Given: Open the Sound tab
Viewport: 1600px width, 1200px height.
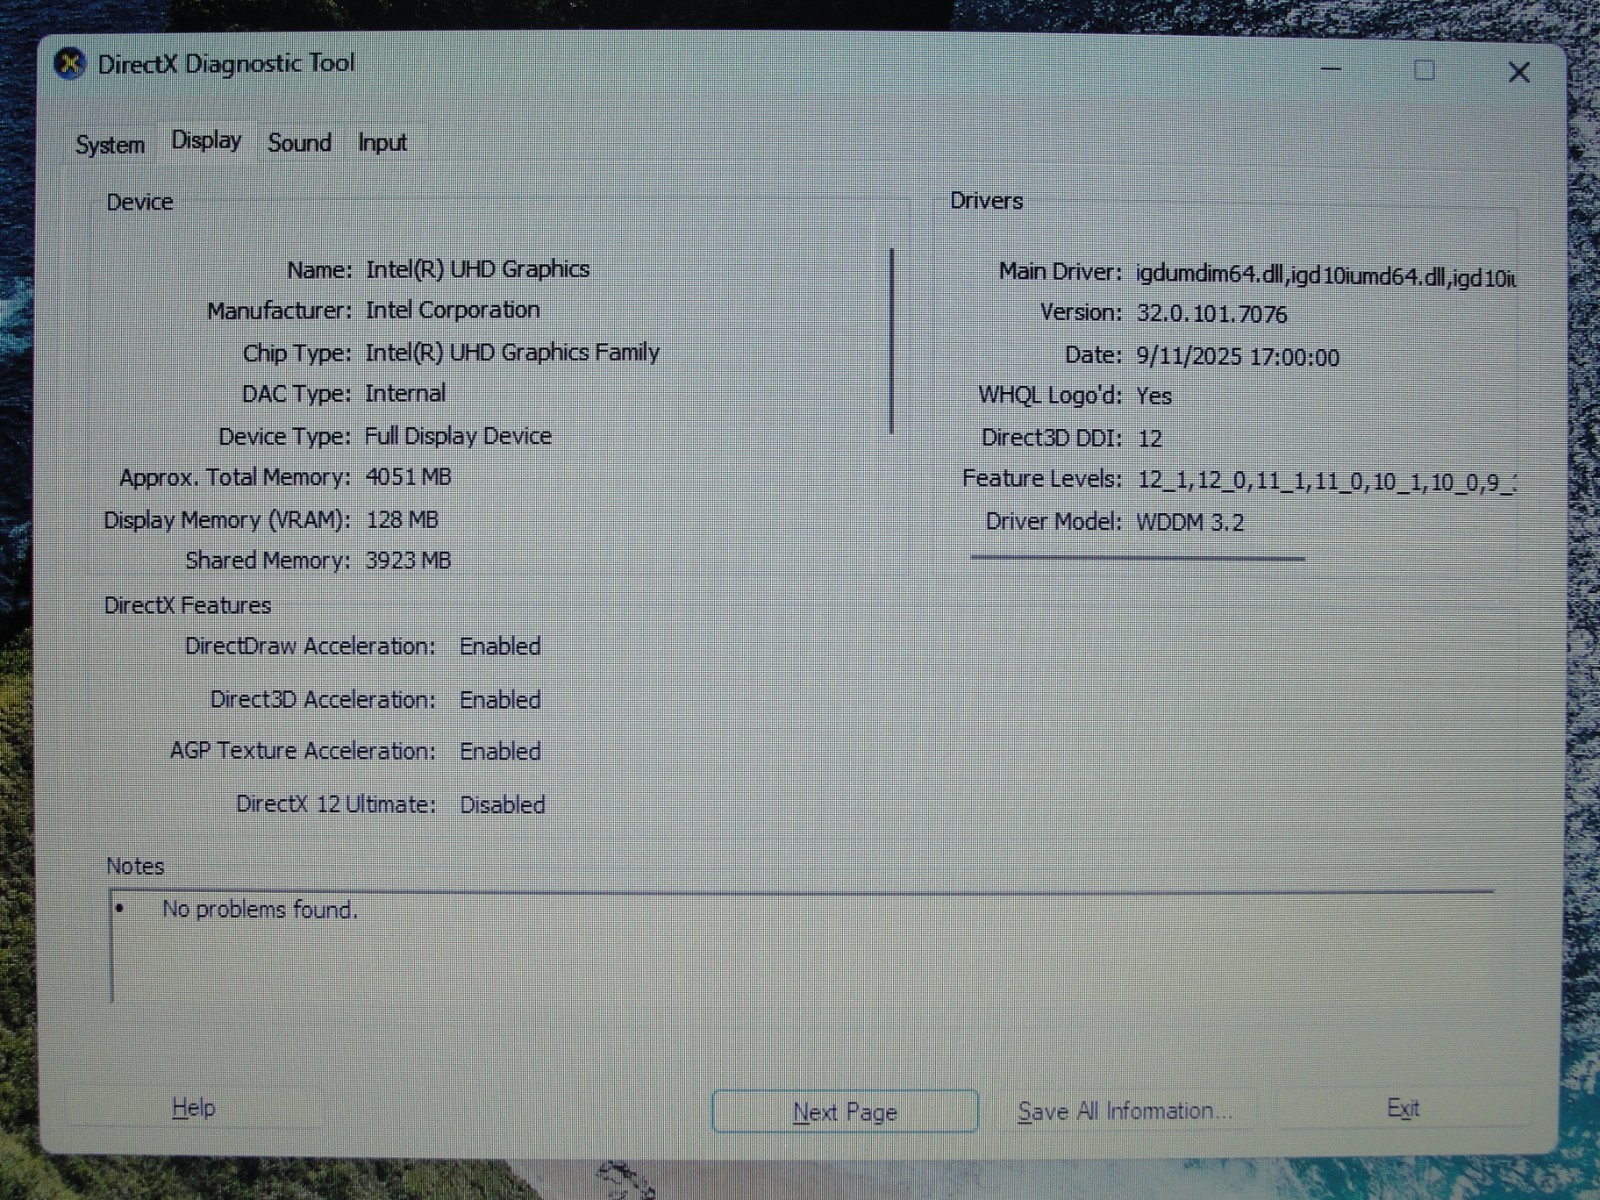Looking at the screenshot, I should (x=299, y=143).
